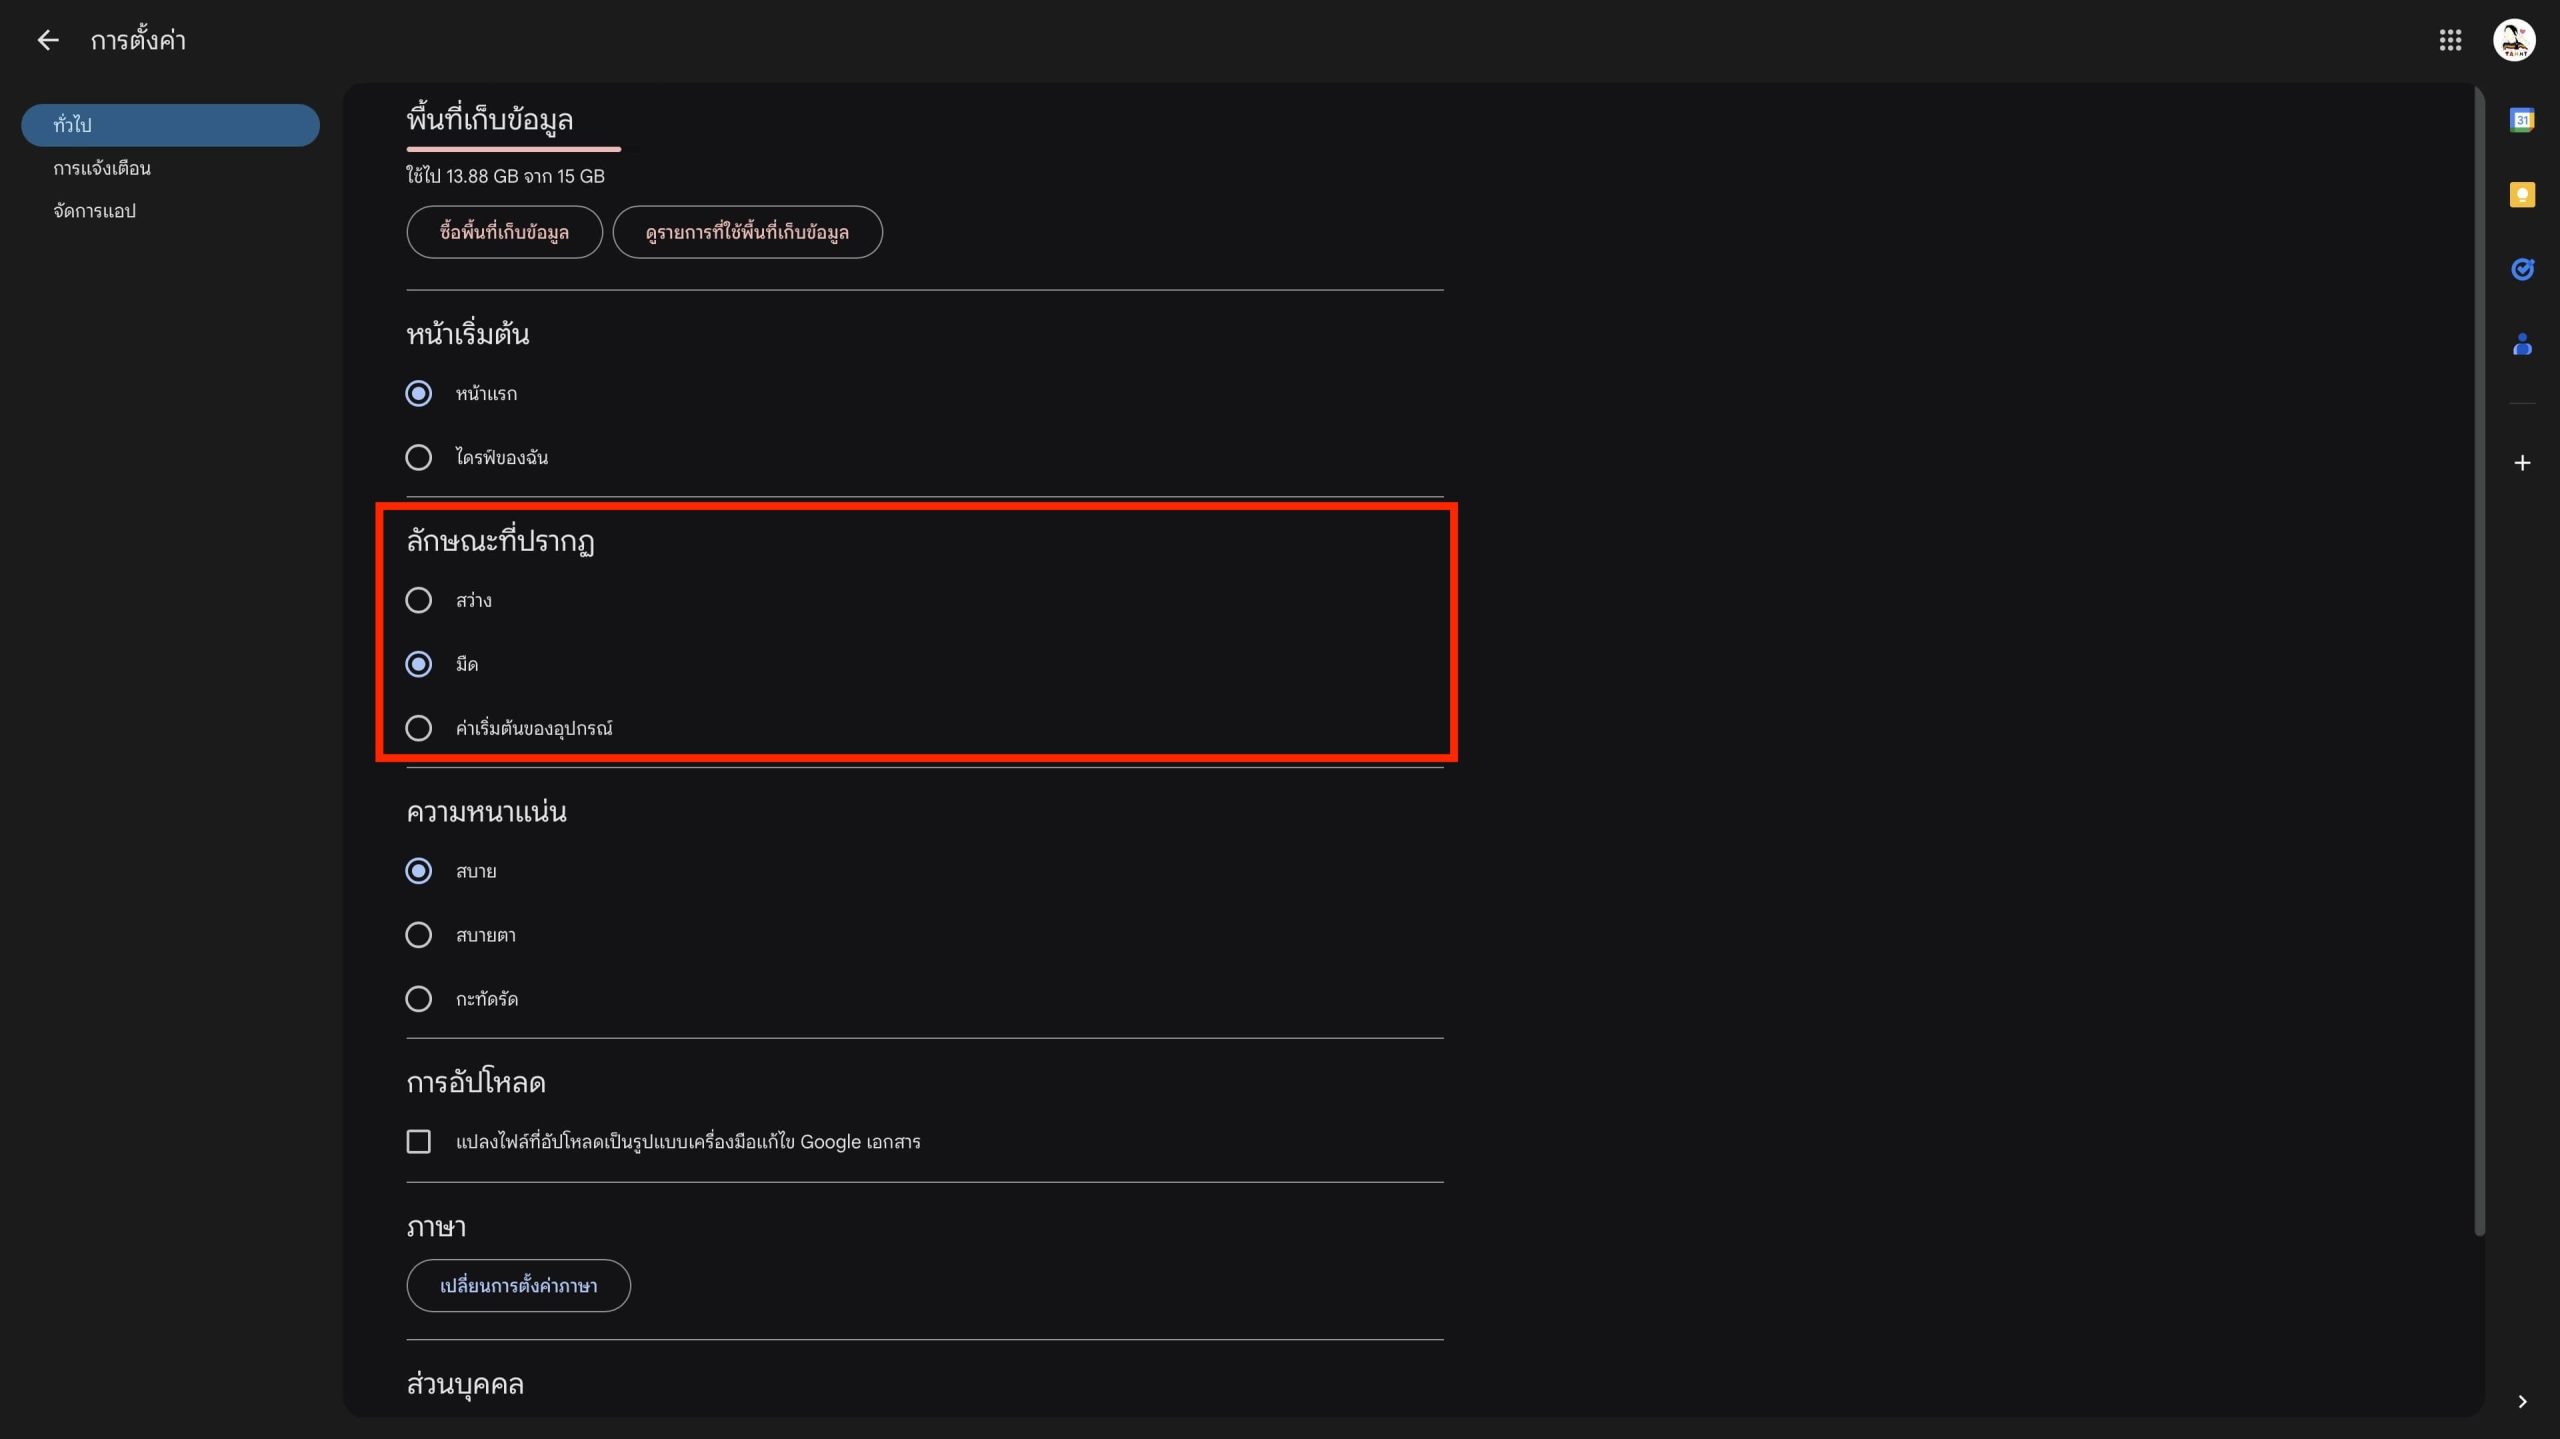Open the Google apps grid launcher
The width and height of the screenshot is (2560, 1439).
click(x=2449, y=40)
